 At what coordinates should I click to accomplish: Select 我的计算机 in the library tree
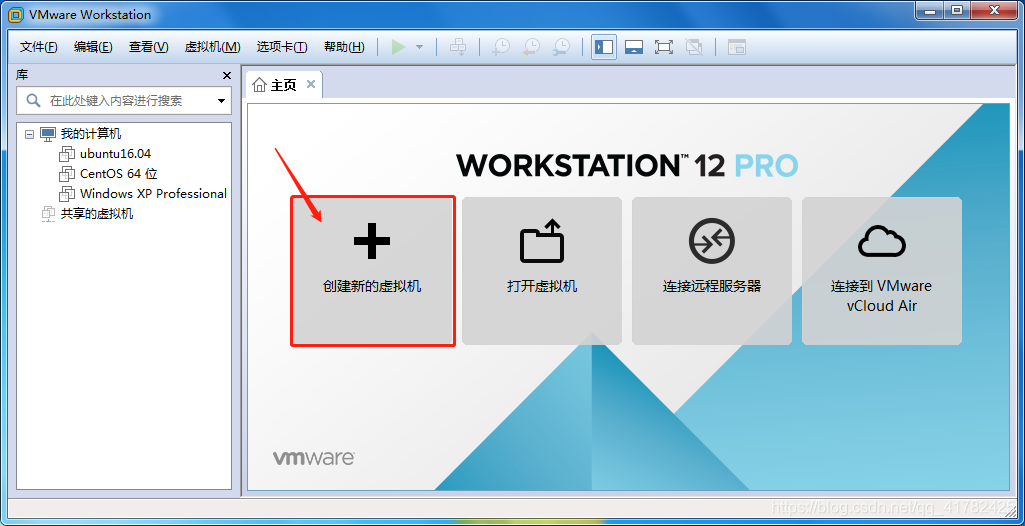91,134
